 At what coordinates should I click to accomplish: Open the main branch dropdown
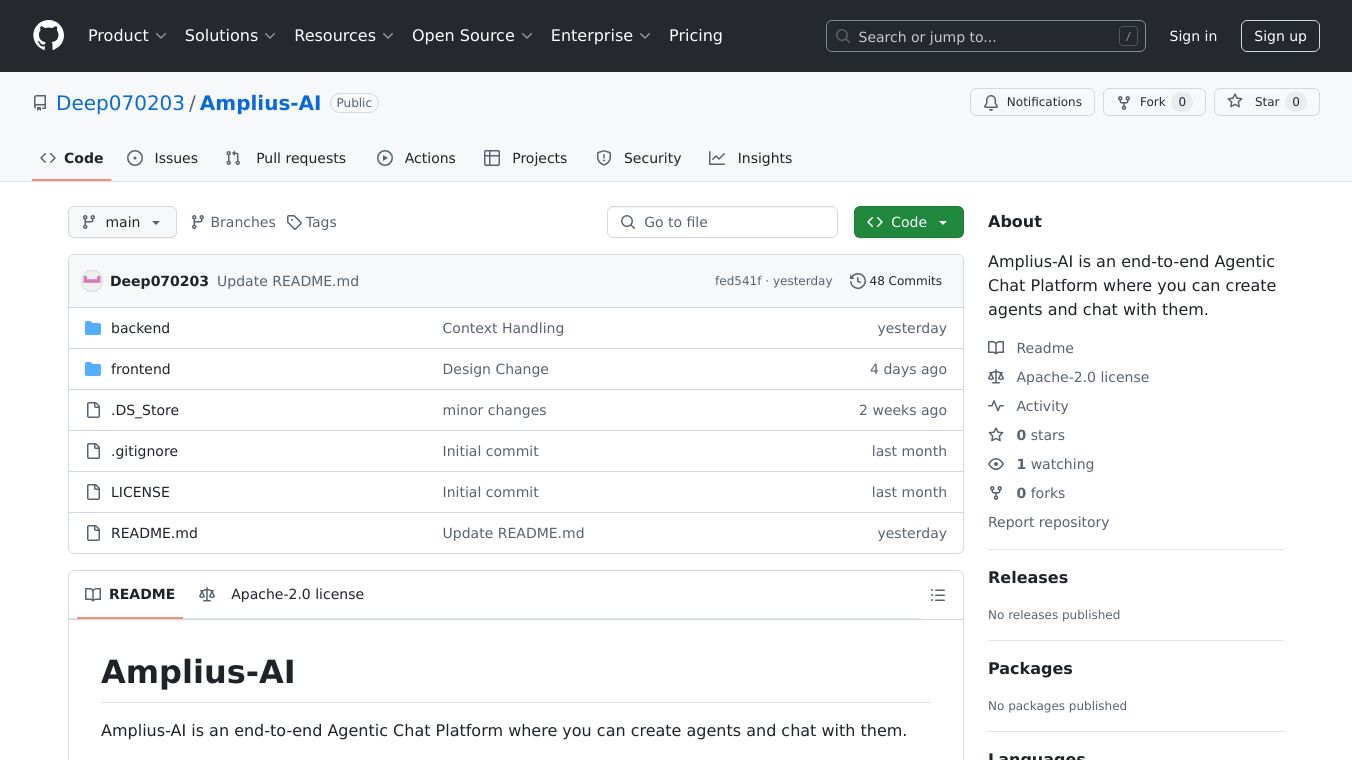(x=122, y=222)
